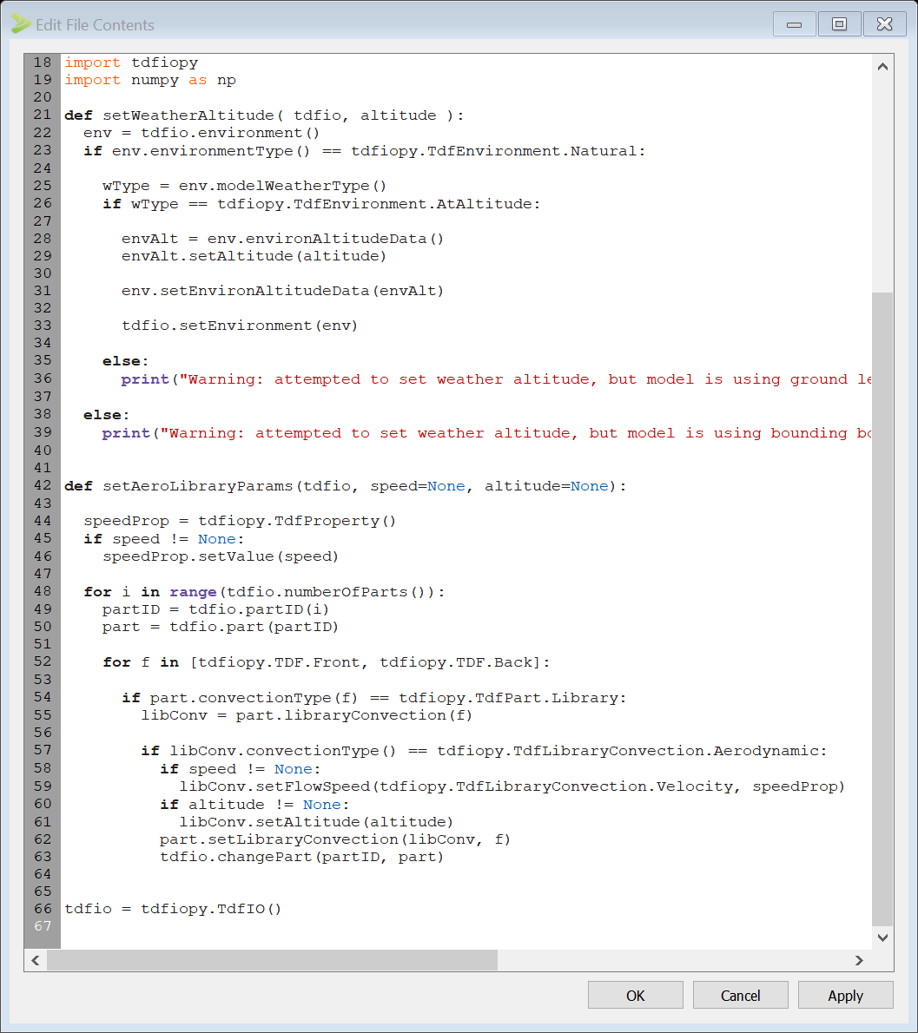Click on 'libConv.setAltitude(altitude)' line
The image size is (918, 1033).
point(316,822)
